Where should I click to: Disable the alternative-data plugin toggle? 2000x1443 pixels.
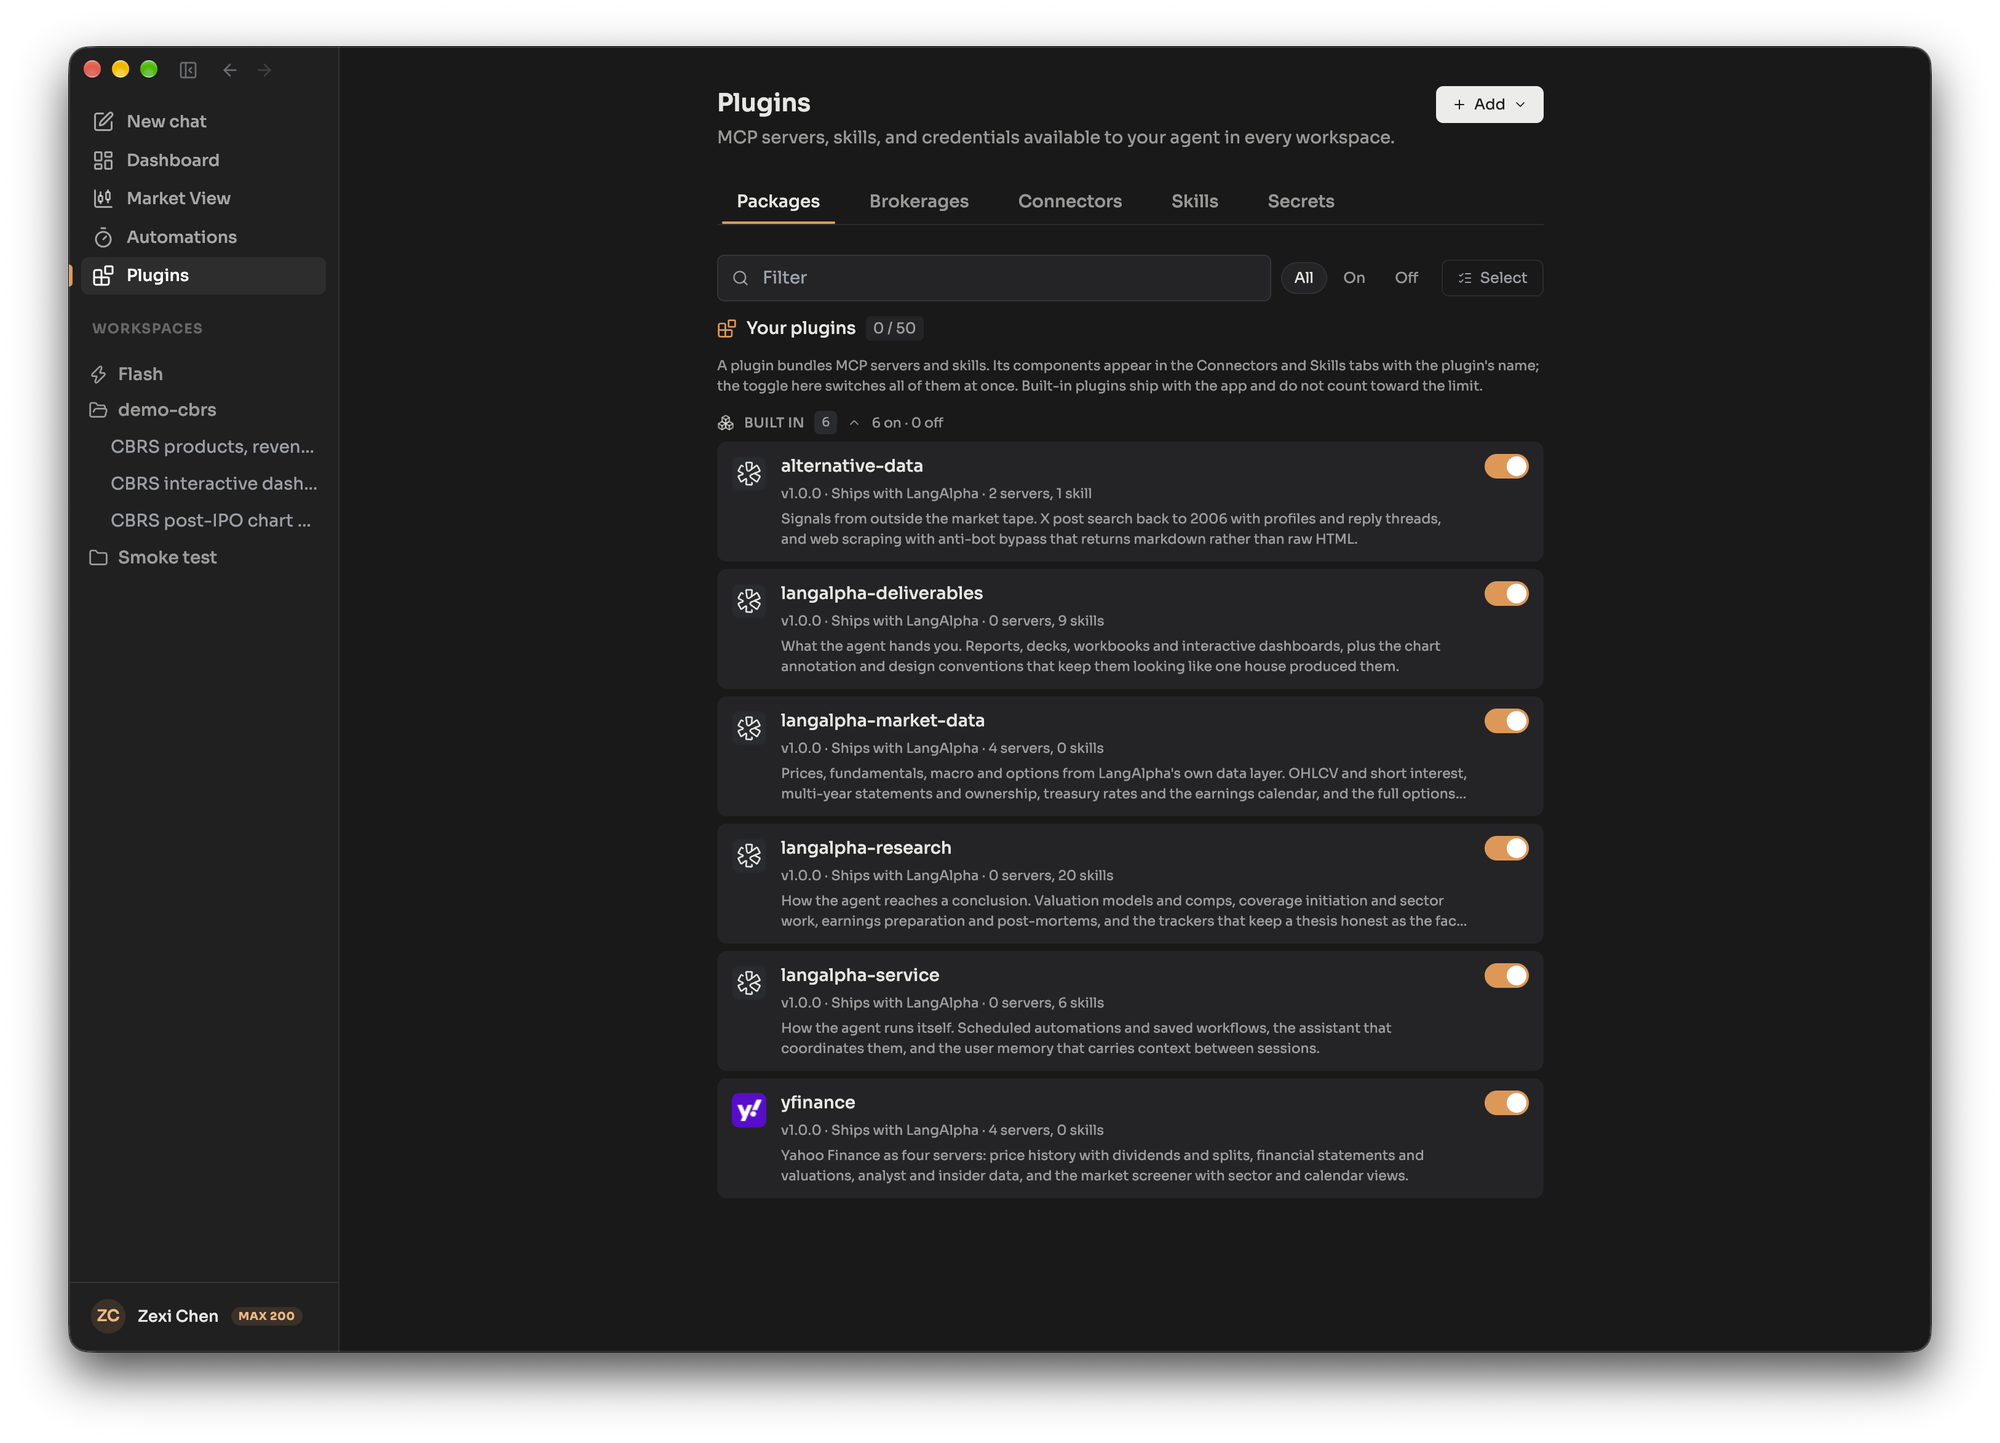[x=1506, y=467]
